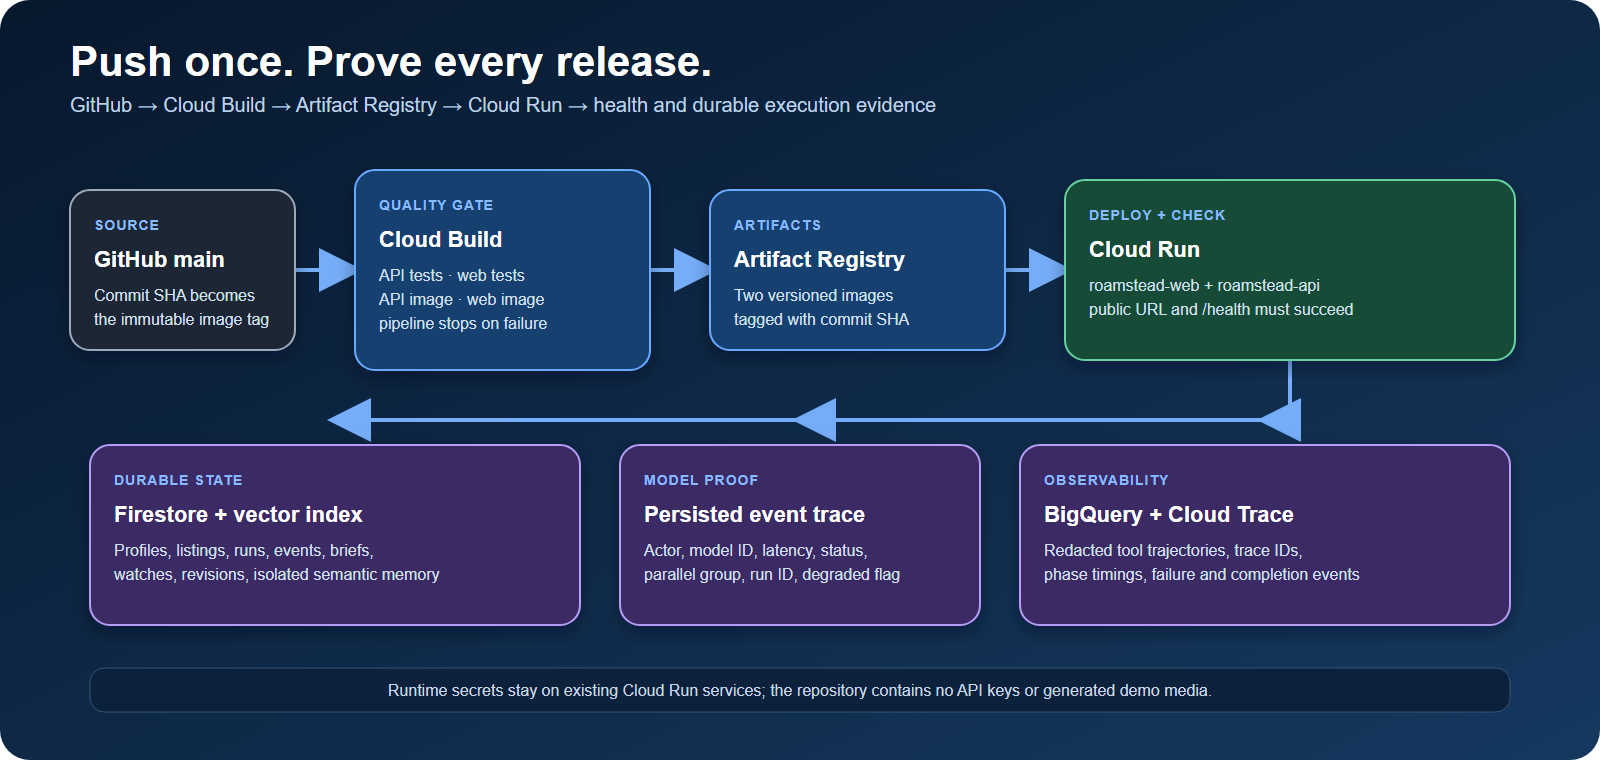This screenshot has height=760, width=1600.
Task: Click the 'Artifact Registry' card title
Action: pos(819,259)
